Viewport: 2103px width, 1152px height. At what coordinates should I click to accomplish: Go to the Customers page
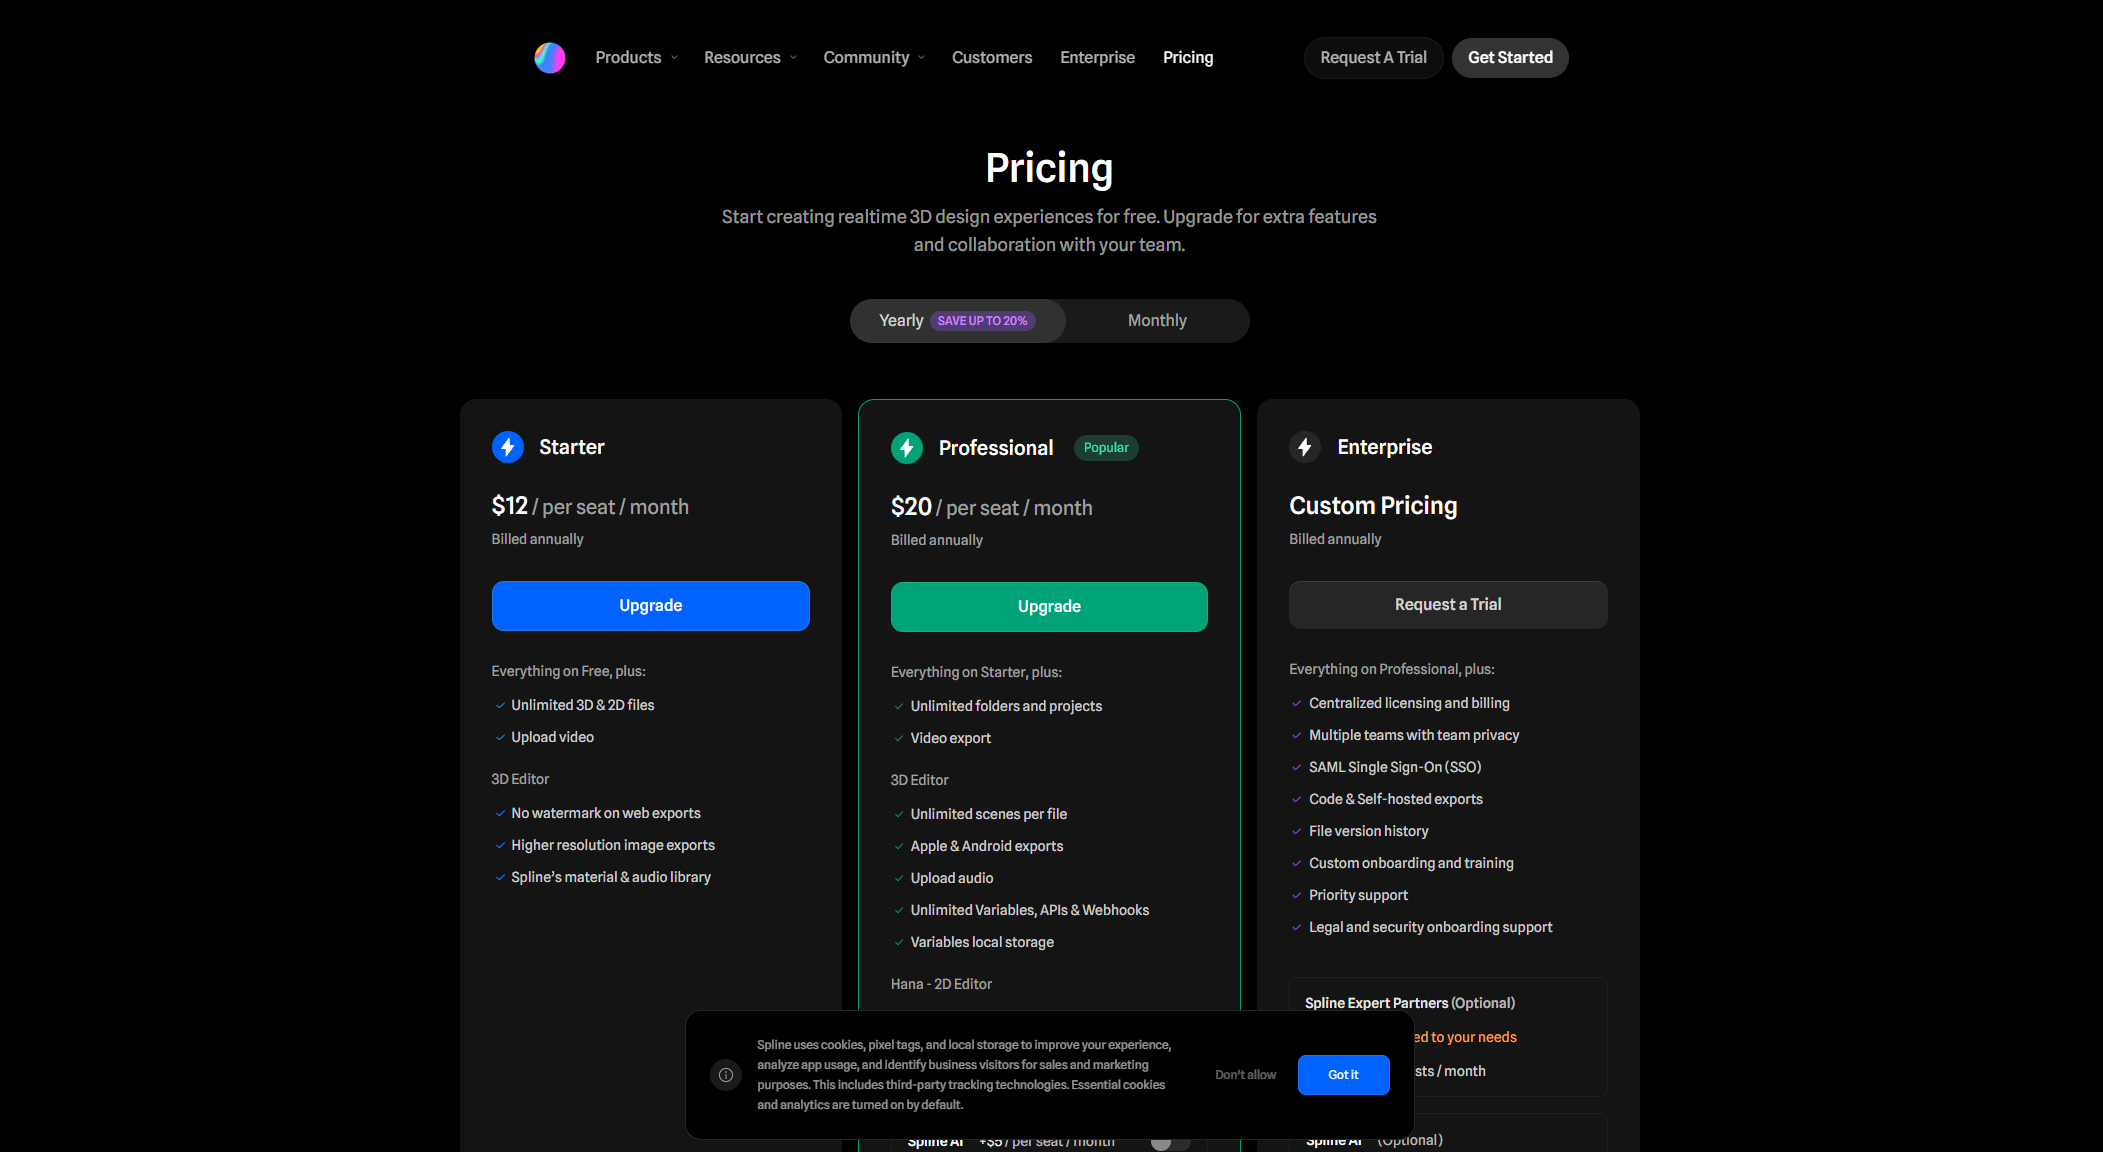[x=991, y=58]
